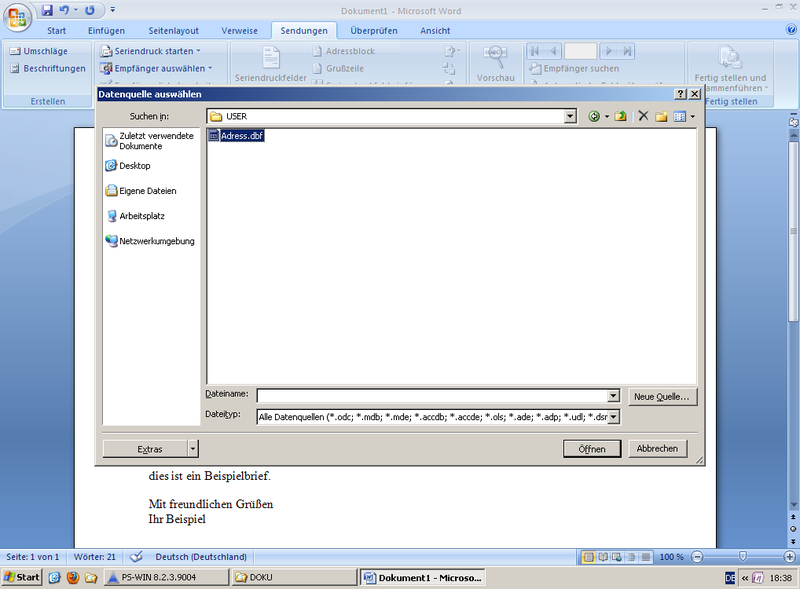Click the Deutsch (Deutschland) language status
Screen dimensions: 800x589
[201, 557]
